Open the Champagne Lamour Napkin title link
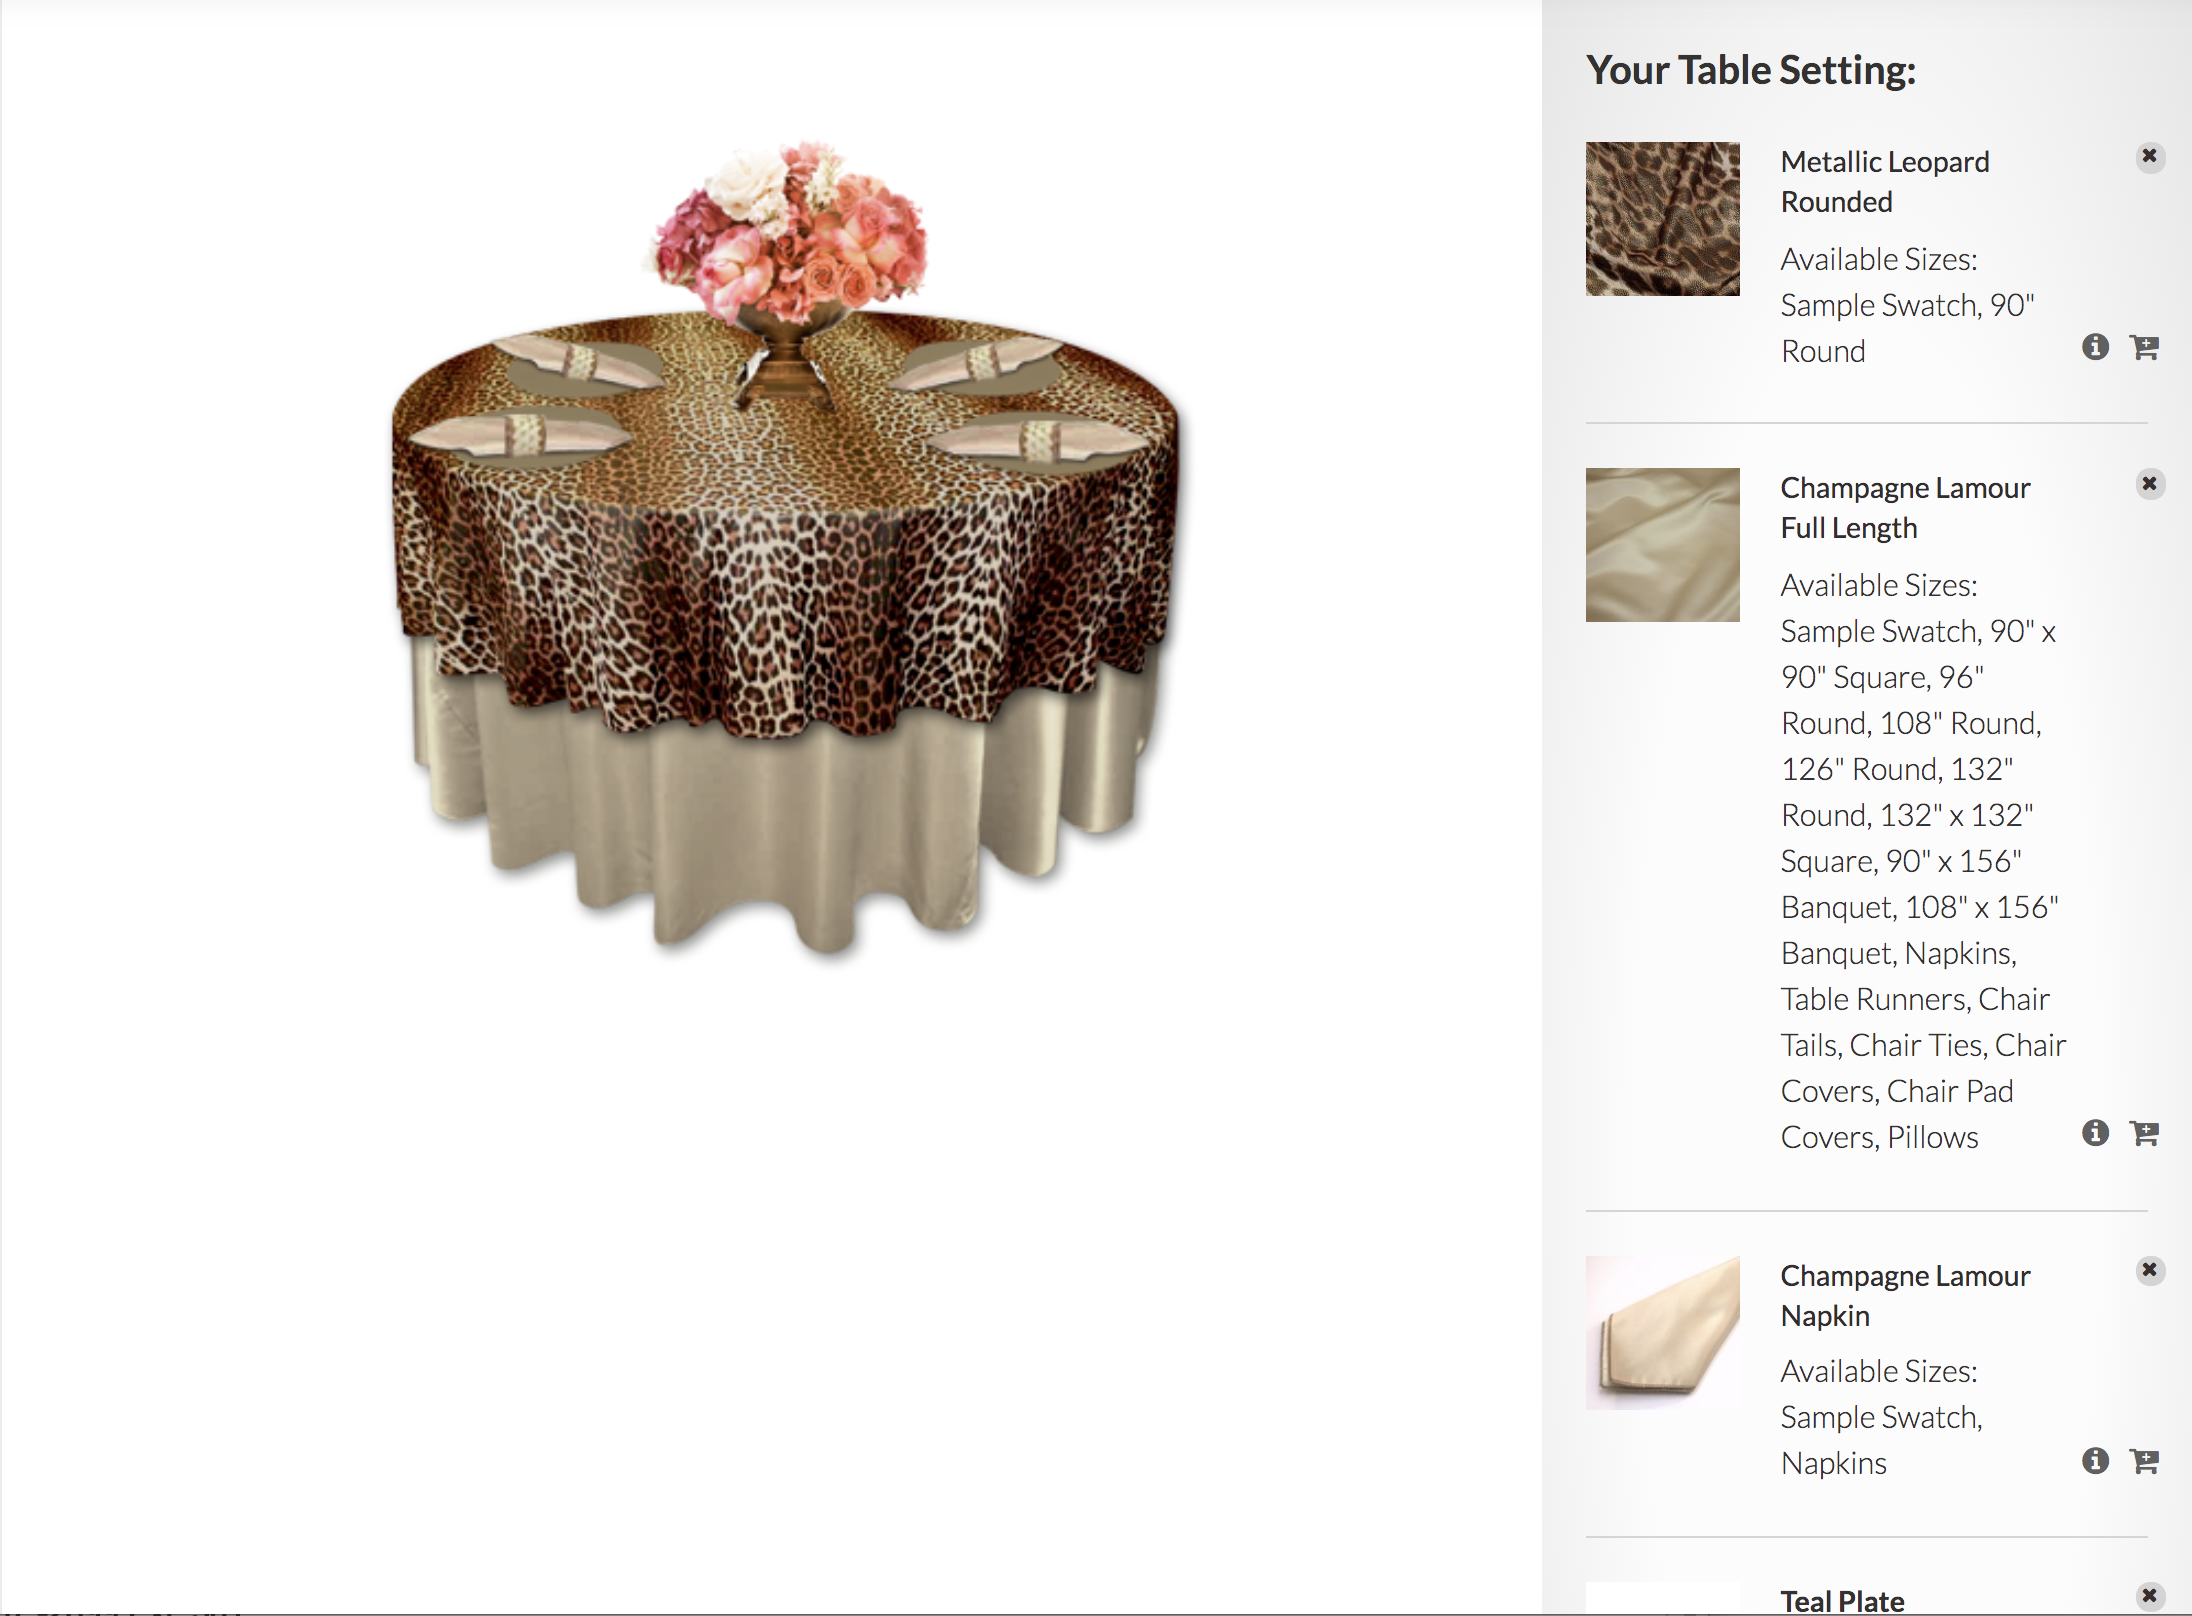 coord(1905,1296)
